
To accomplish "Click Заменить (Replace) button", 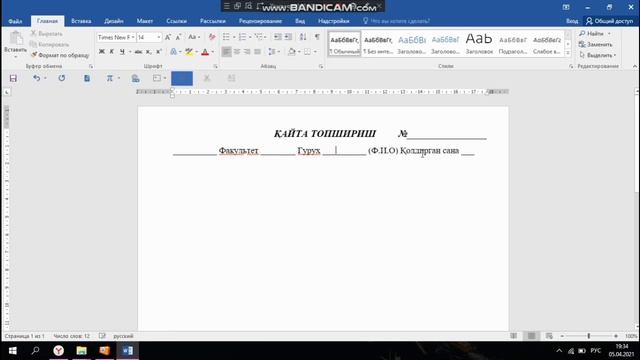I will (x=596, y=44).
